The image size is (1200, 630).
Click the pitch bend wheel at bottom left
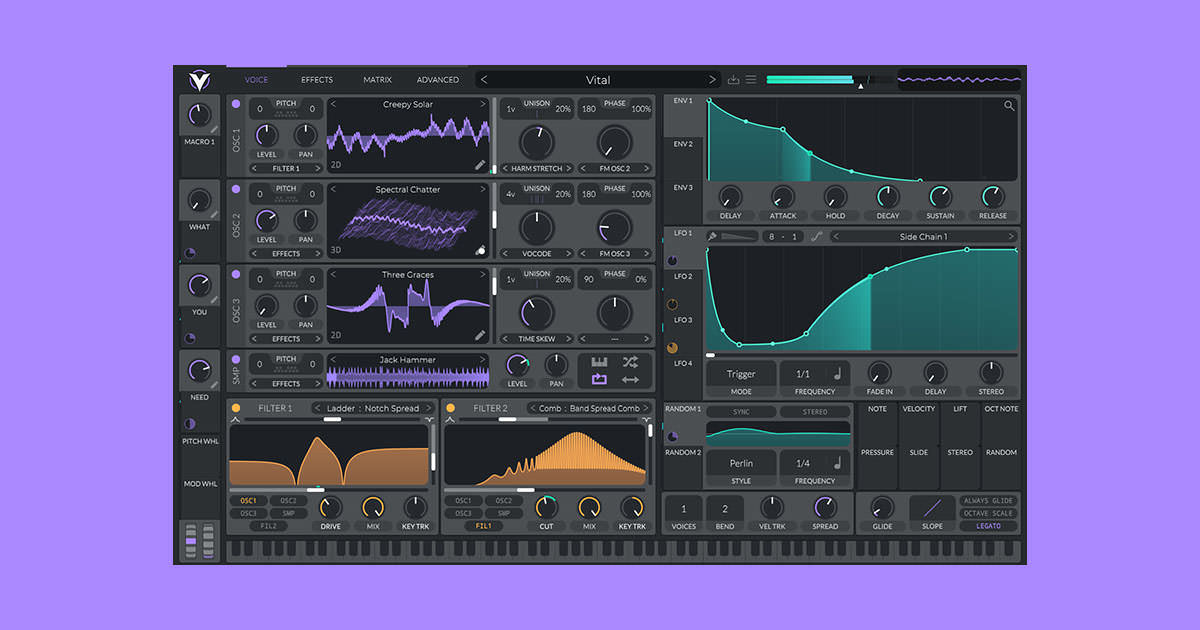click(x=189, y=541)
